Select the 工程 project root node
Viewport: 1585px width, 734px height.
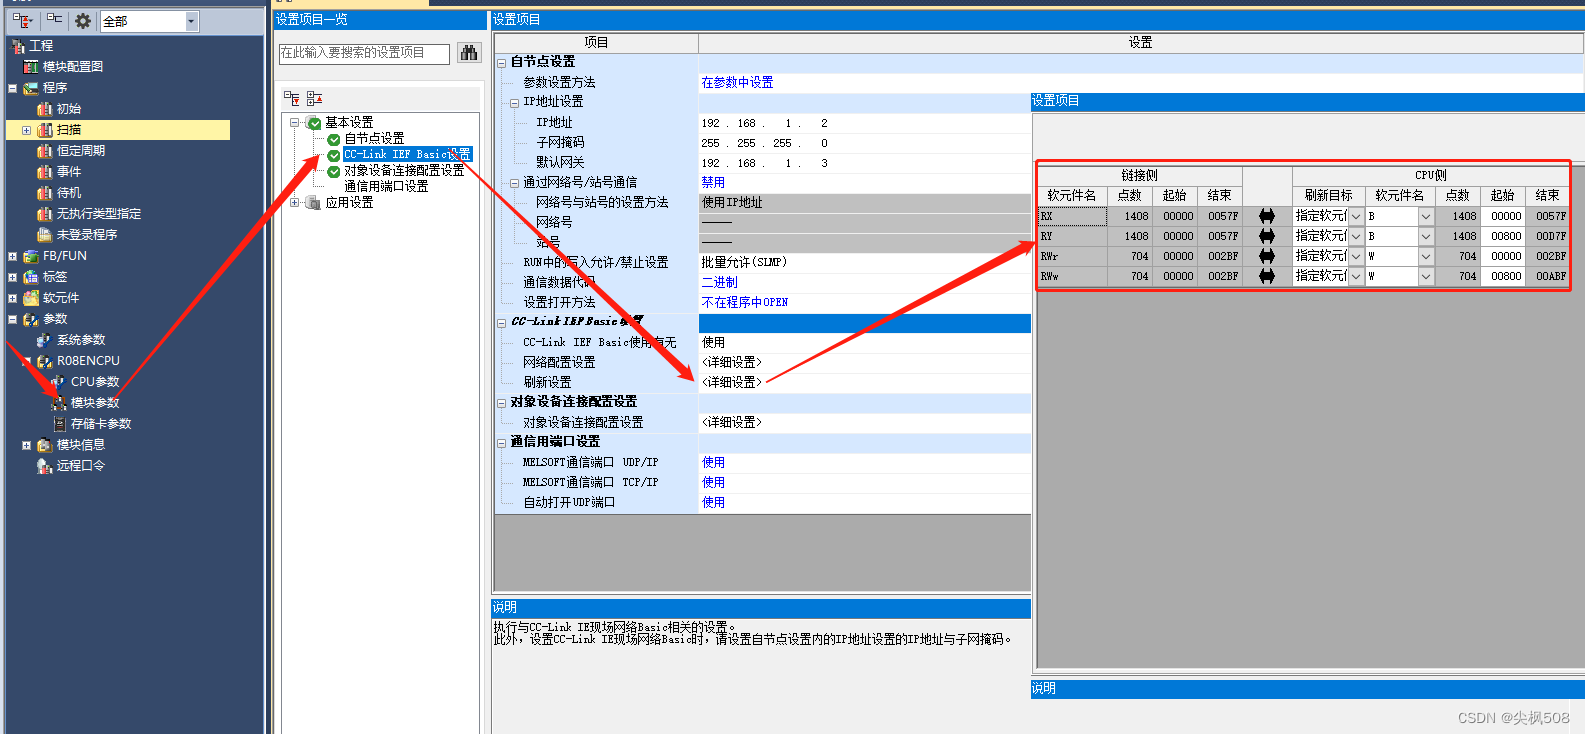click(x=41, y=46)
